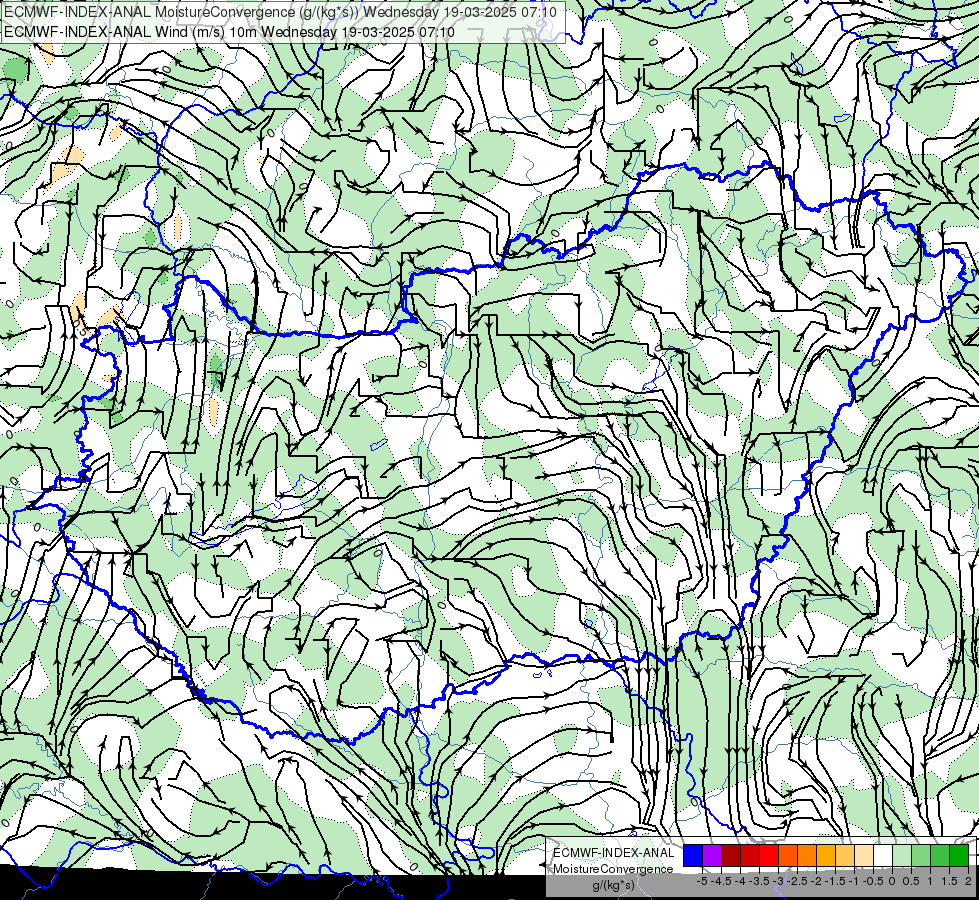Click the legend label MoistureConvergence
Screen dimensions: 979x900
click(613, 869)
